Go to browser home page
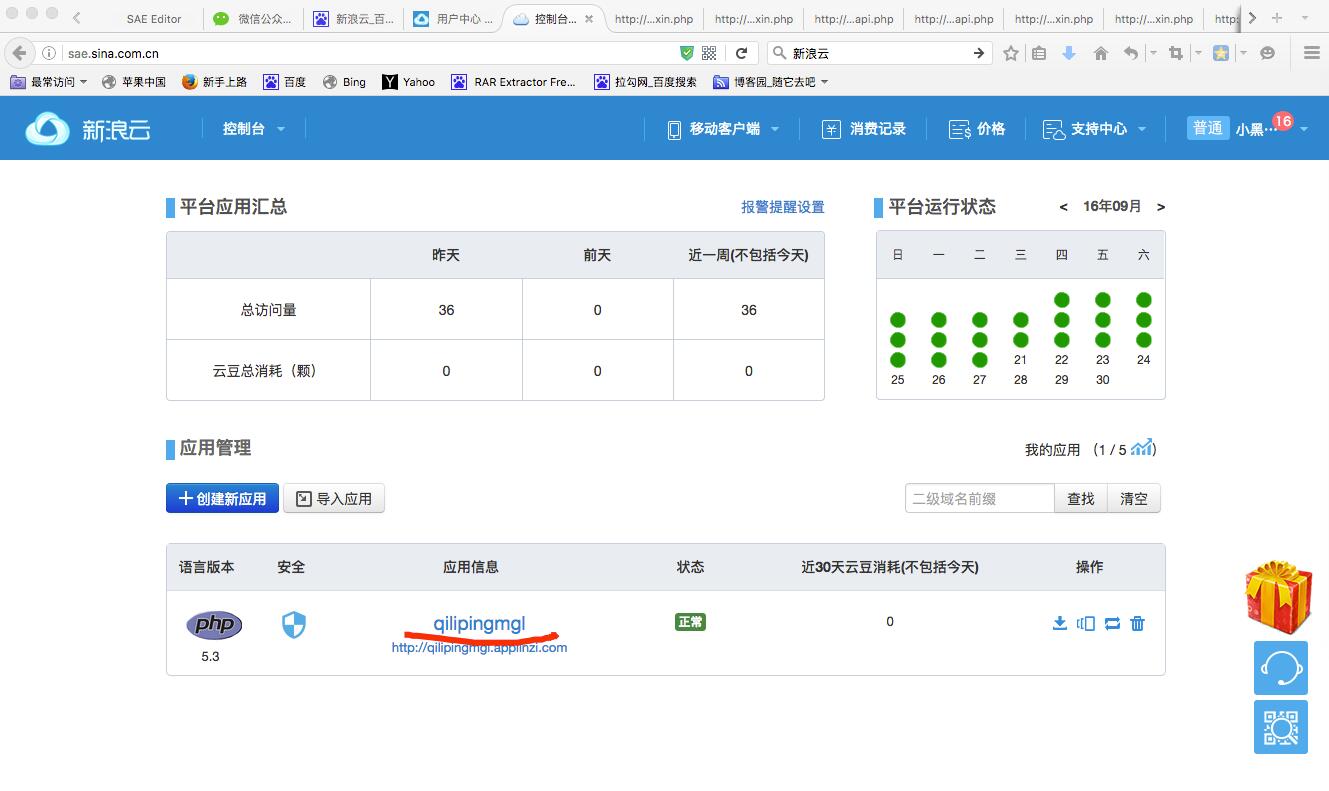The width and height of the screenshot is (1329, 791). coord(1101,53)
